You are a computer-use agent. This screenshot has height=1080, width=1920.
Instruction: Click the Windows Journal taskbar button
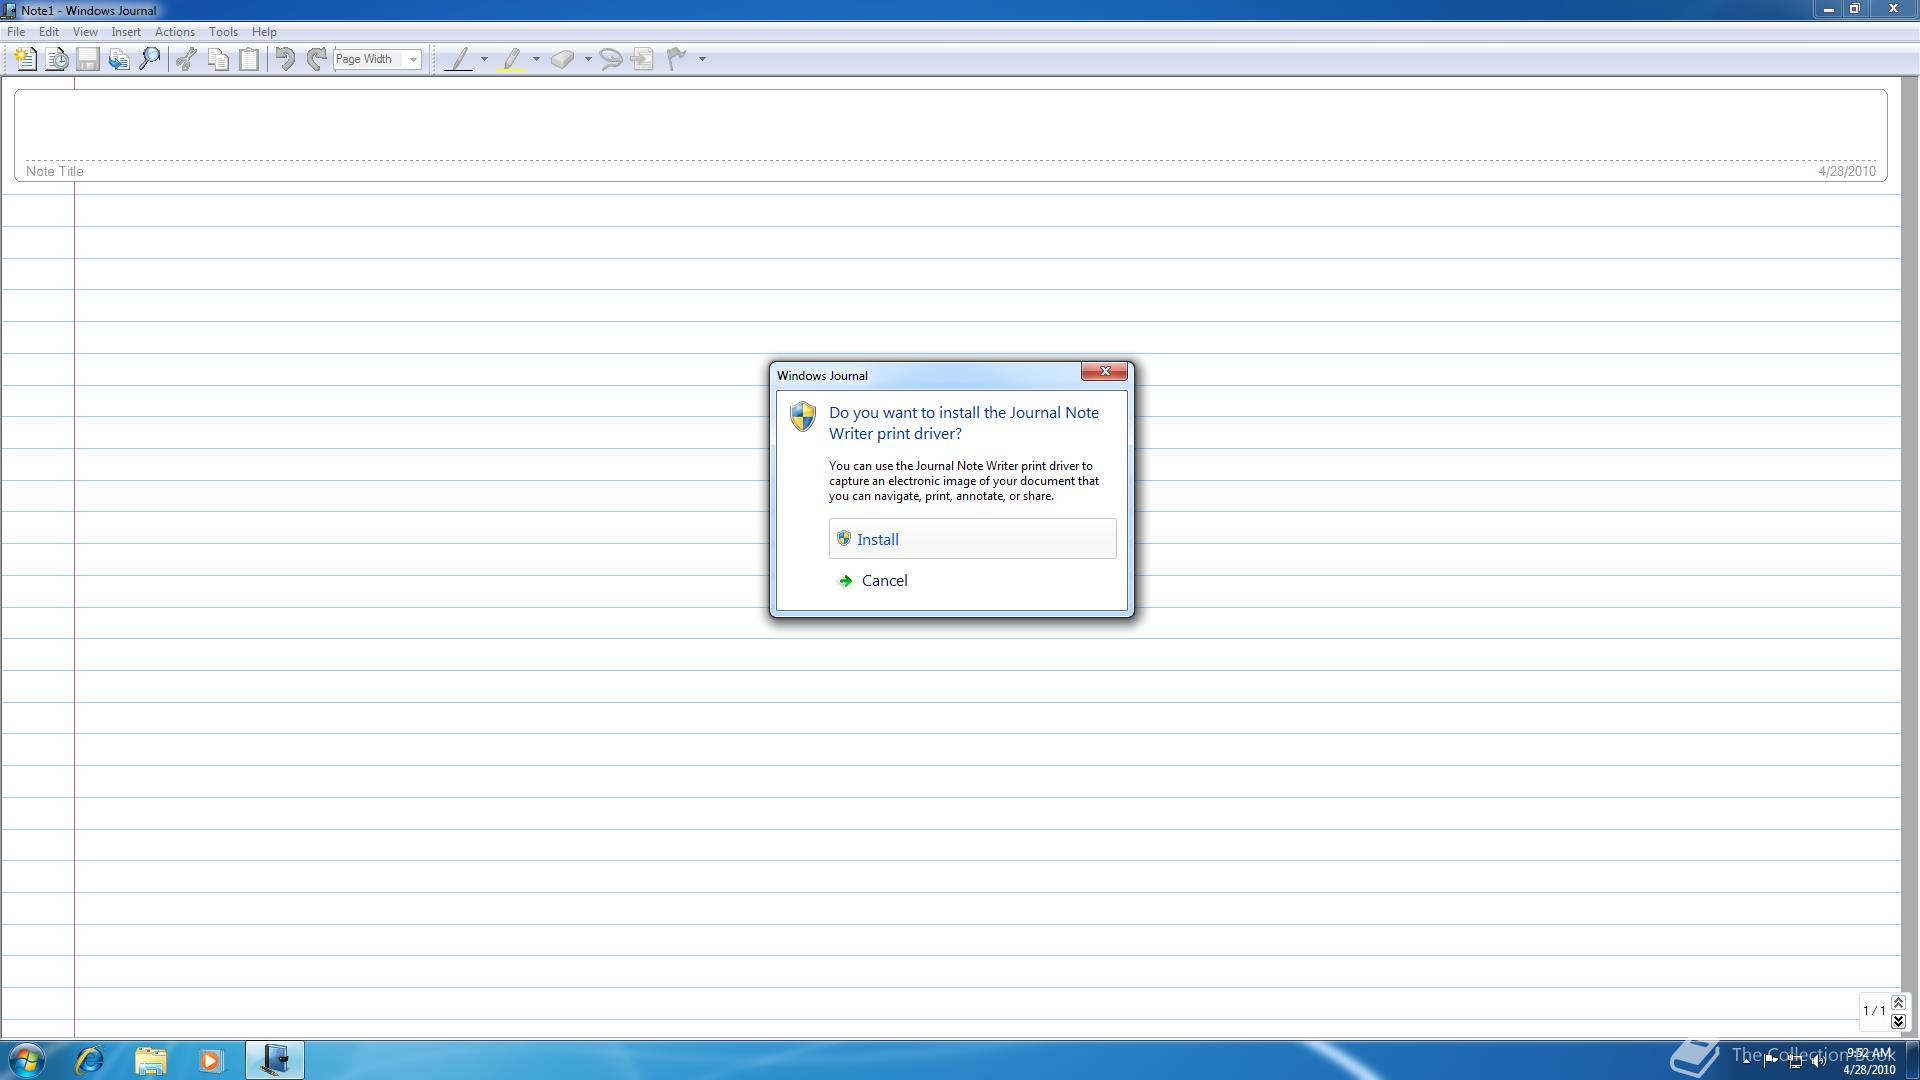(x=274, y=1060)
